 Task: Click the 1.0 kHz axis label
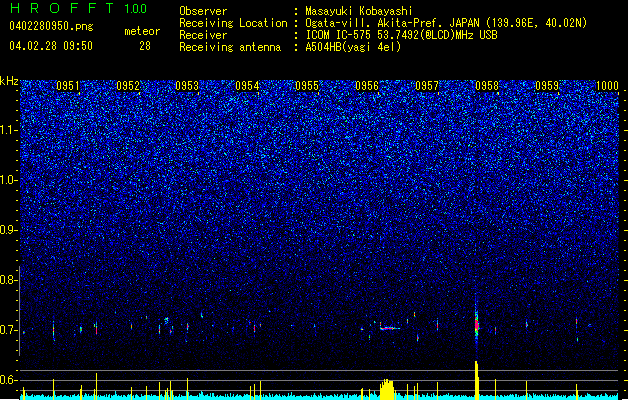[x=8, y=180]
